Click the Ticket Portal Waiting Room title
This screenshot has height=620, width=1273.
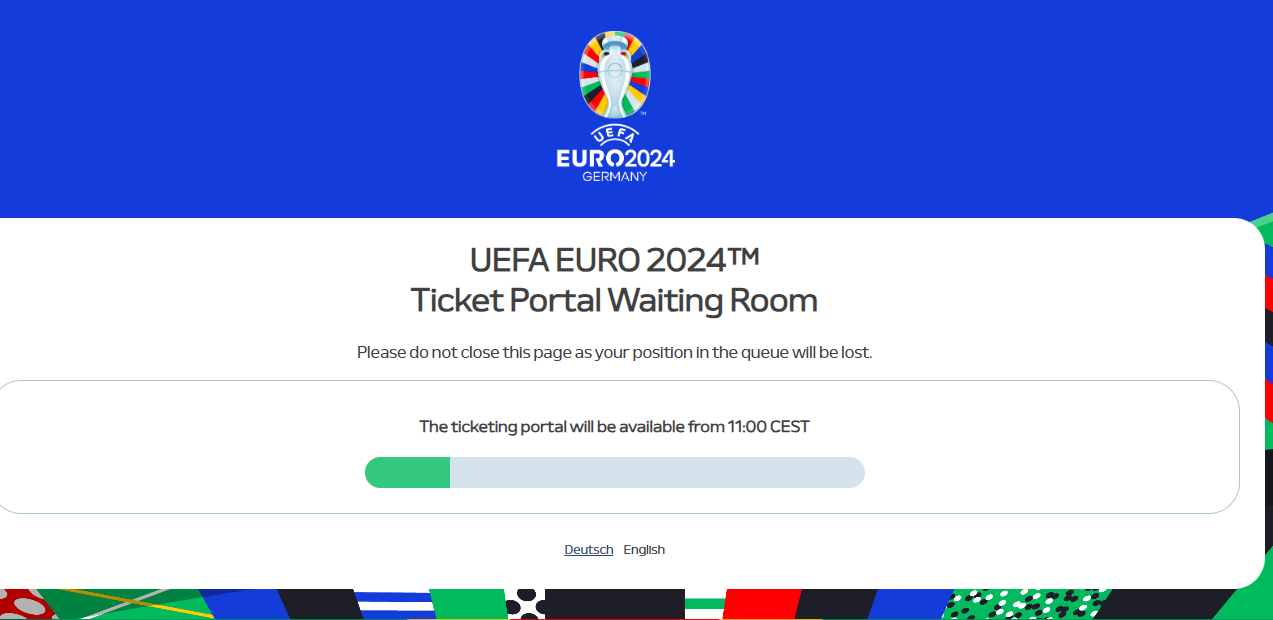point(614,300)
